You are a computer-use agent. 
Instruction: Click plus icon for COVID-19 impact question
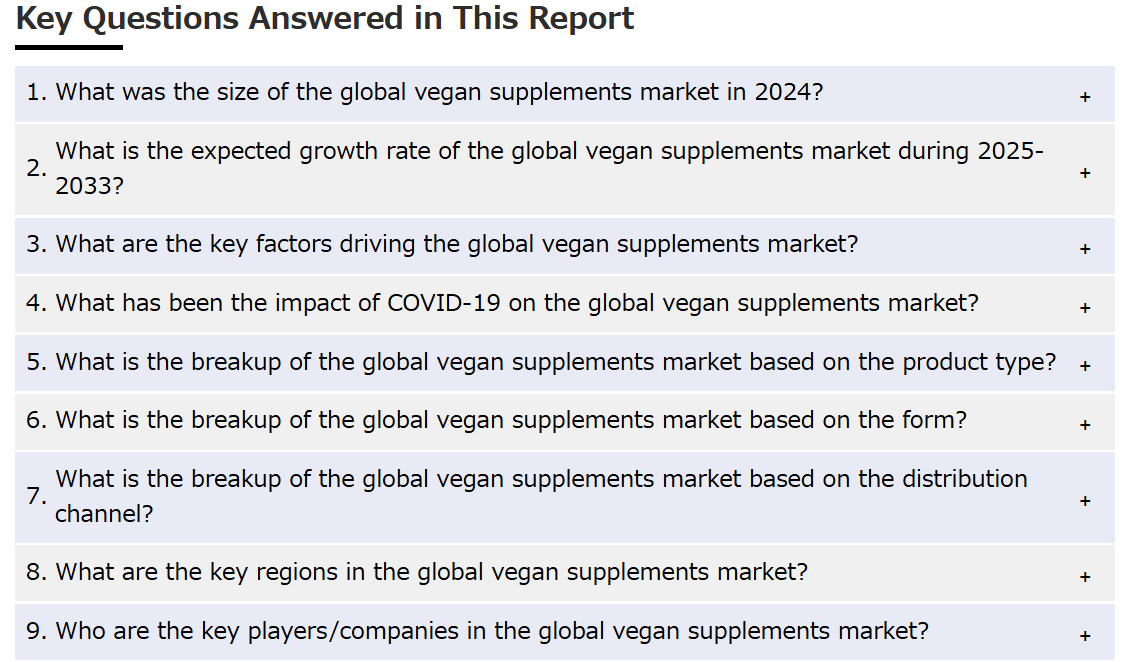pyautogui.click(x=1085, y=308)
